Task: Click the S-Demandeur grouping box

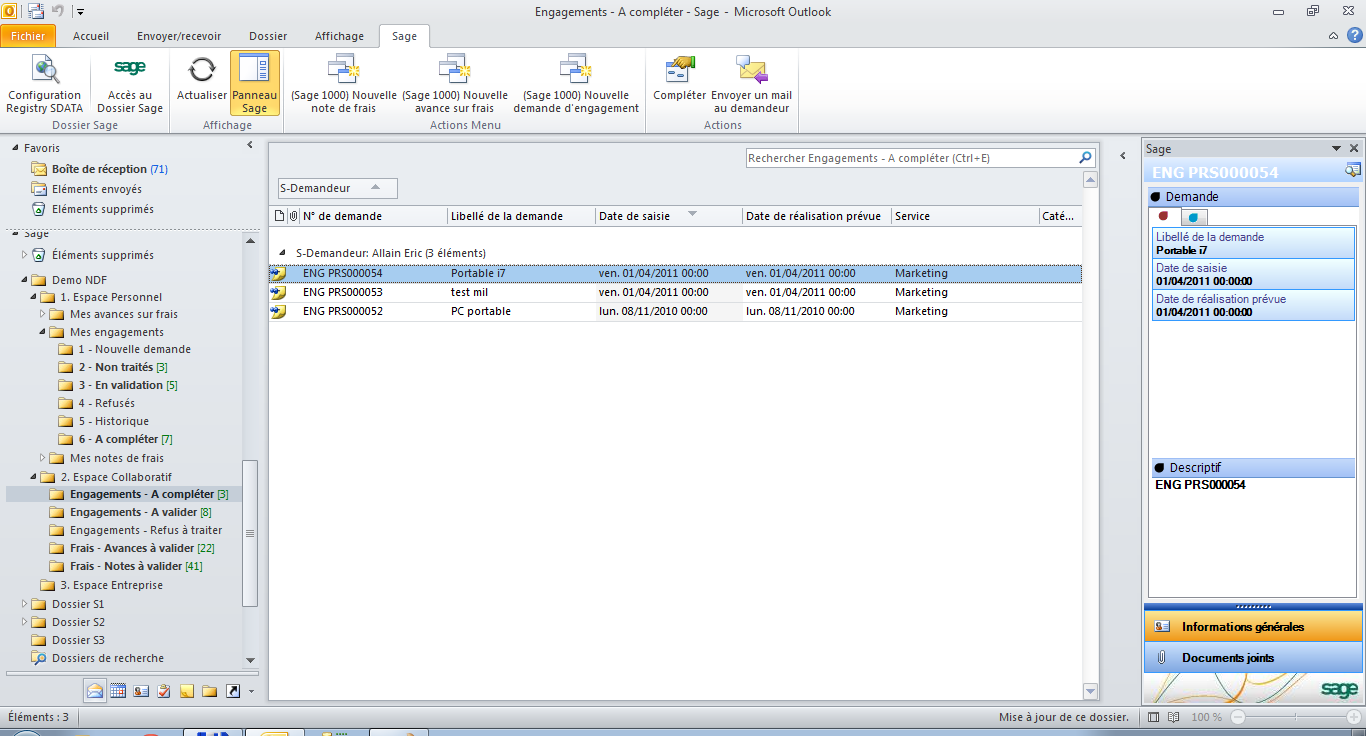Action: [337, 188]
